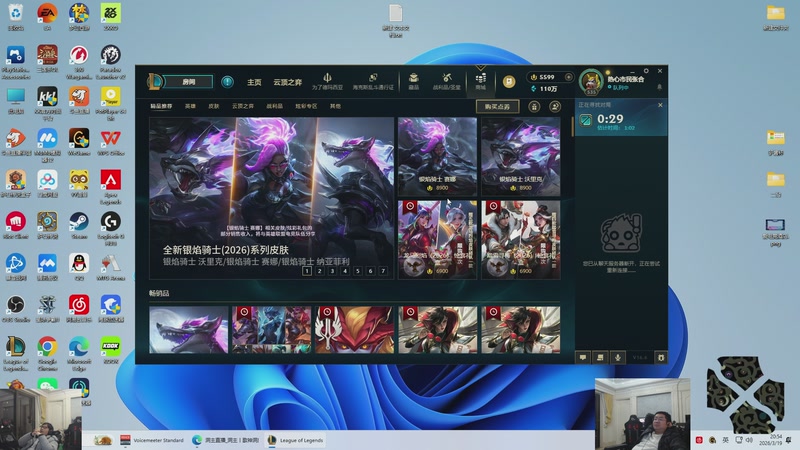800x450 pixels.
Task: Switch banner to page 6
Action: pos(370,271)
